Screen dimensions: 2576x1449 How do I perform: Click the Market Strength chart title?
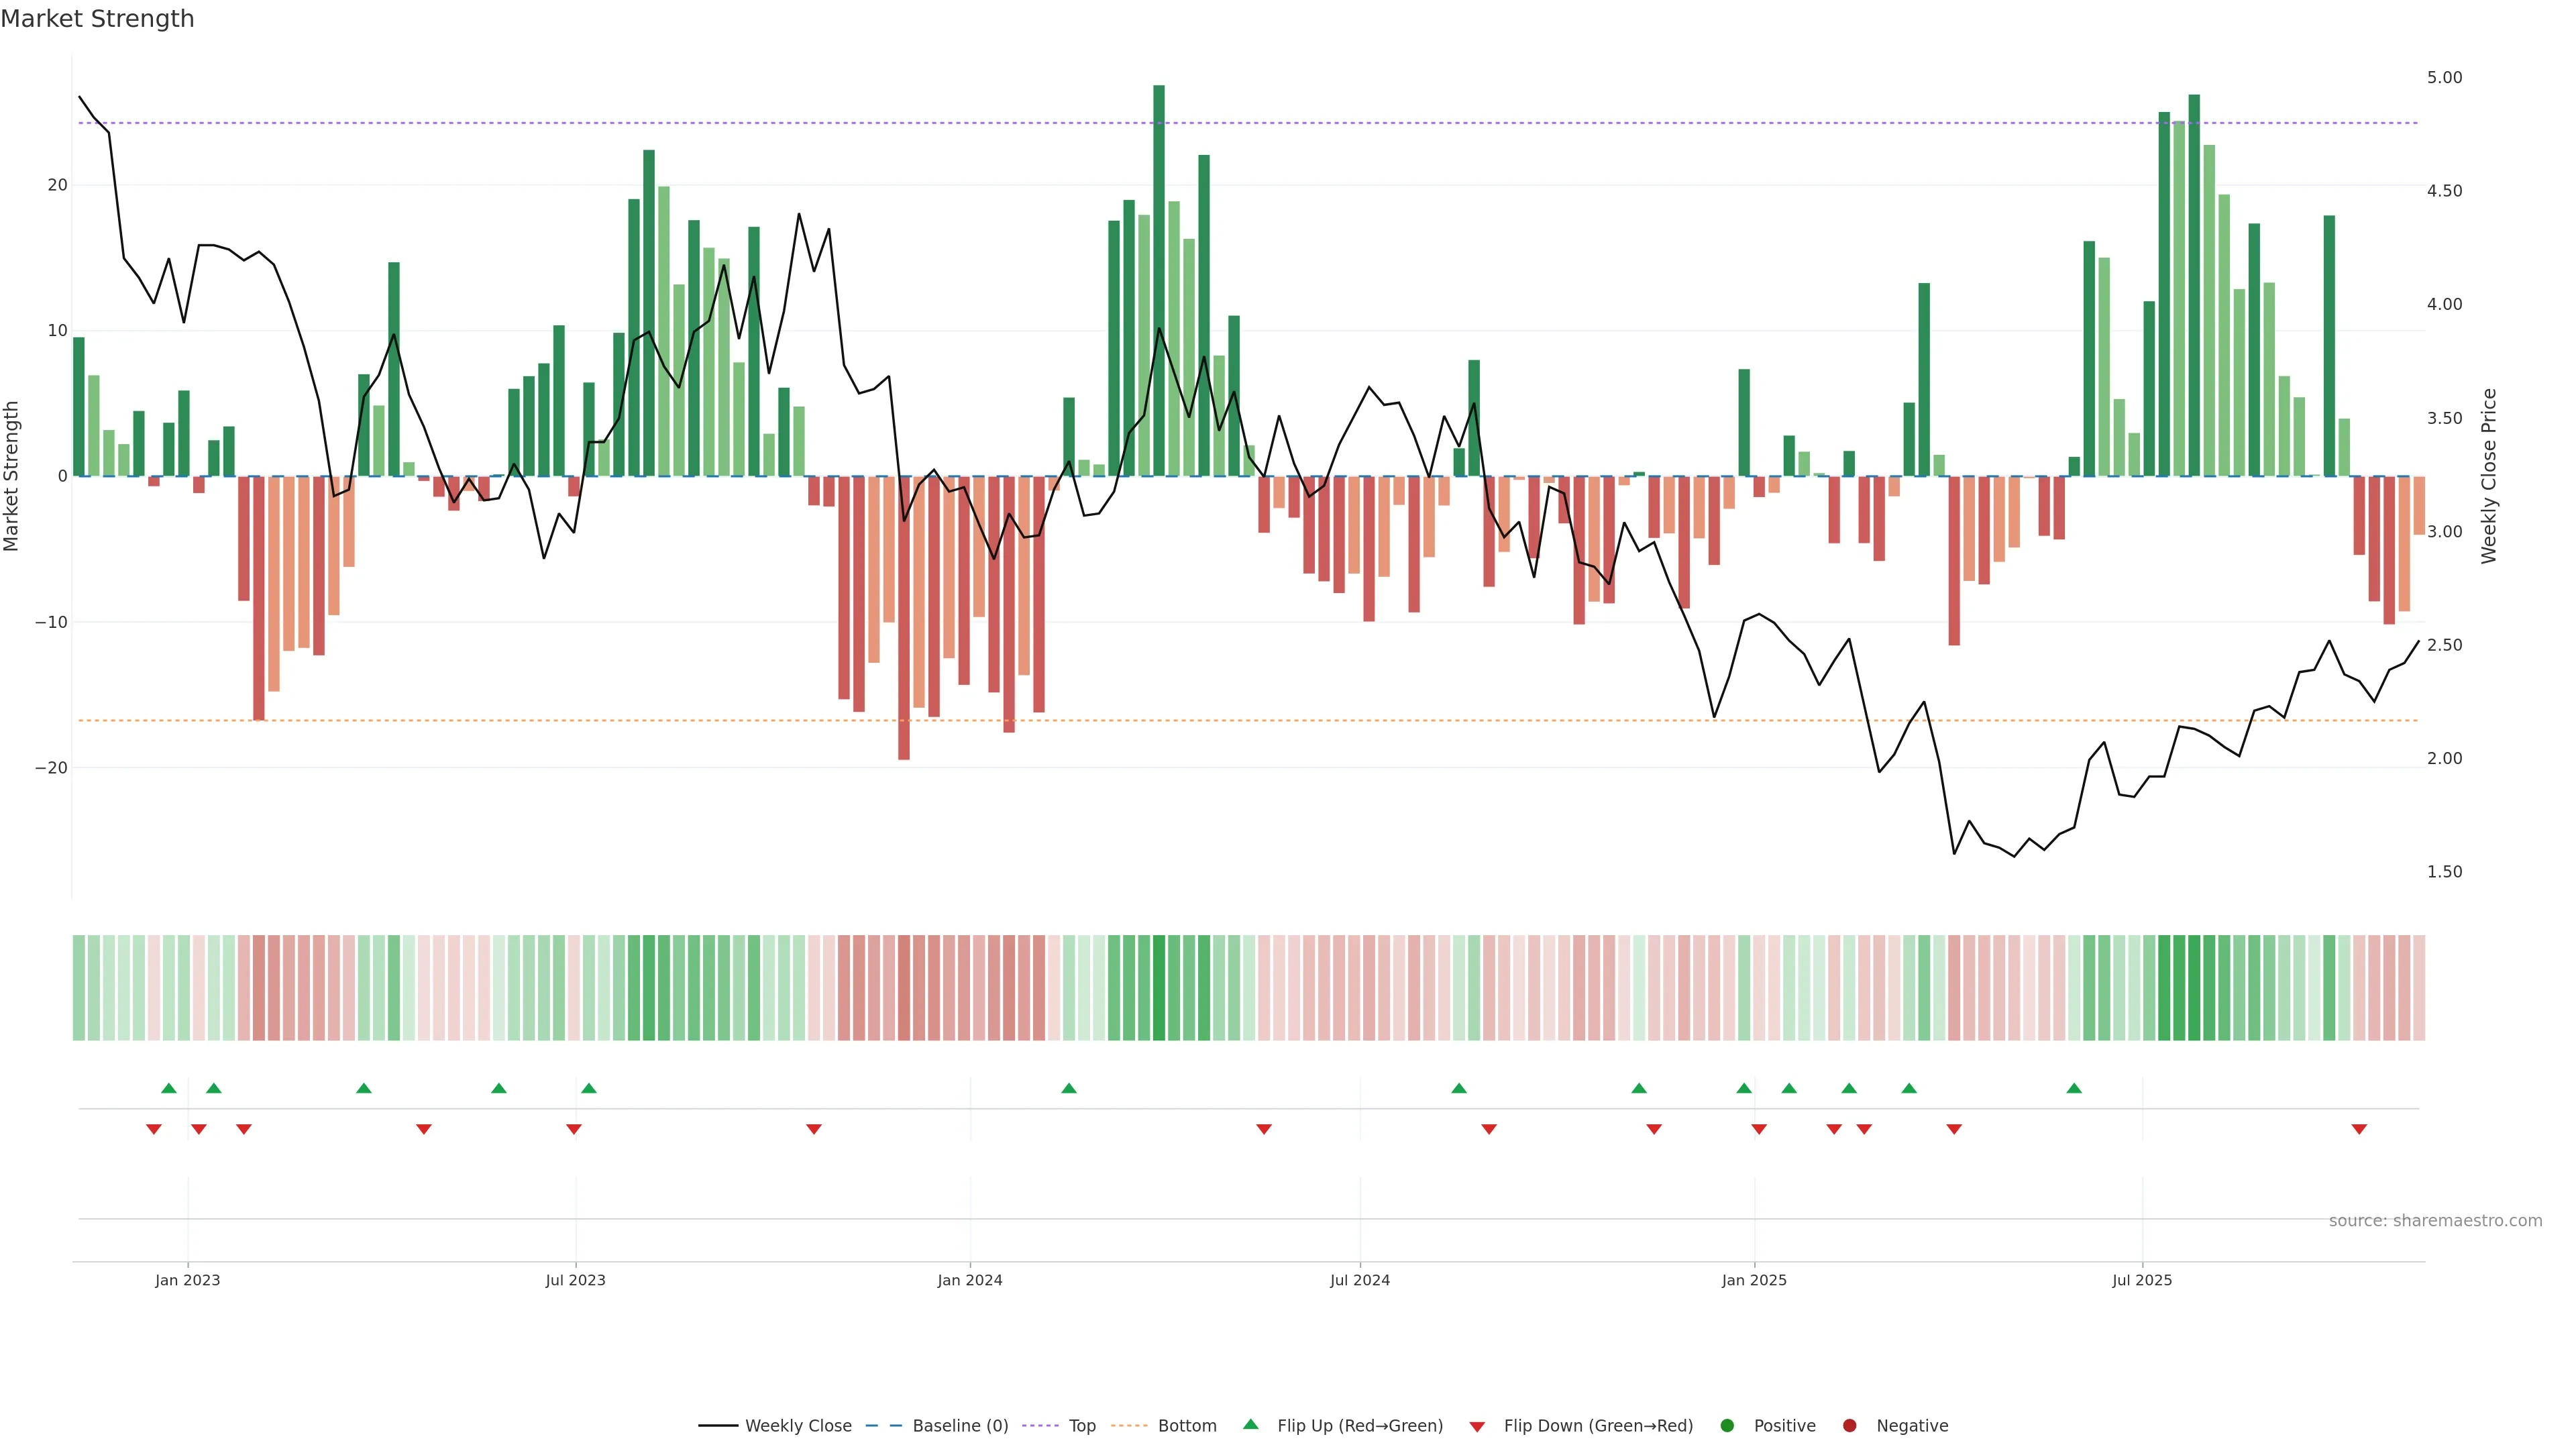click(97, 19)
